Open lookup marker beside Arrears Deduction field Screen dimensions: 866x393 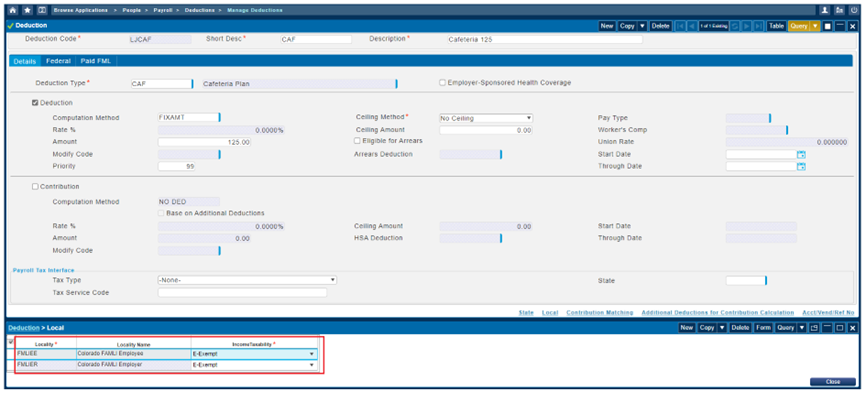click(x=501, y=155)
